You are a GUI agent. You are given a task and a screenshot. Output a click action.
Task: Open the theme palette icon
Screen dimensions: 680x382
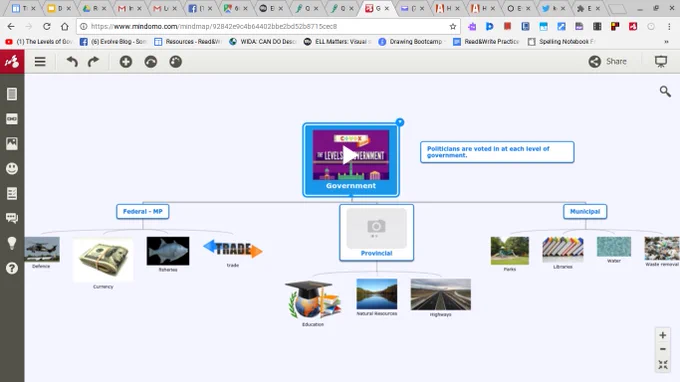coord(176,62)
